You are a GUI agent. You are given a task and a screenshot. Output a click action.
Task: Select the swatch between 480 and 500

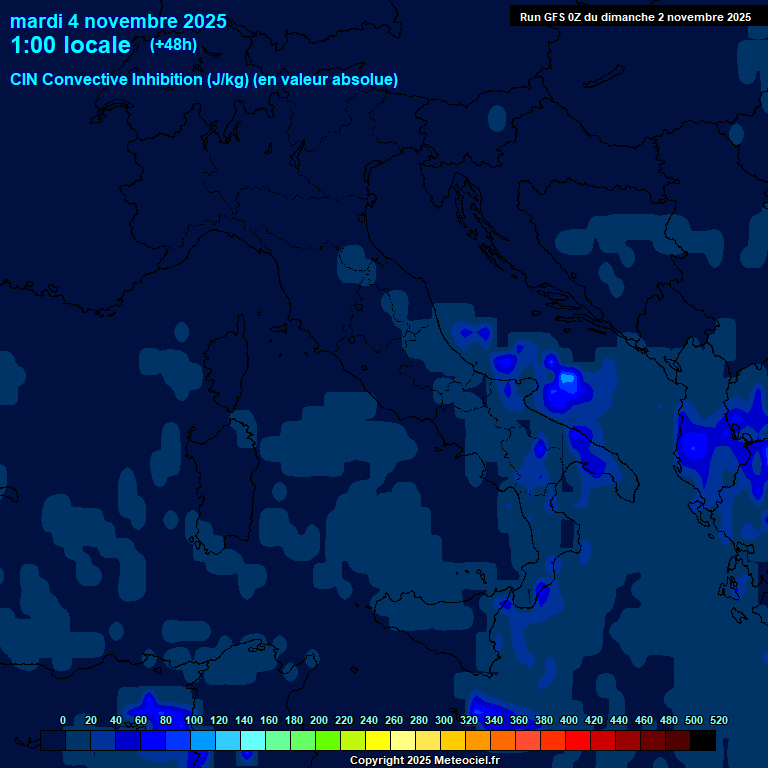[x=677, y=741]
